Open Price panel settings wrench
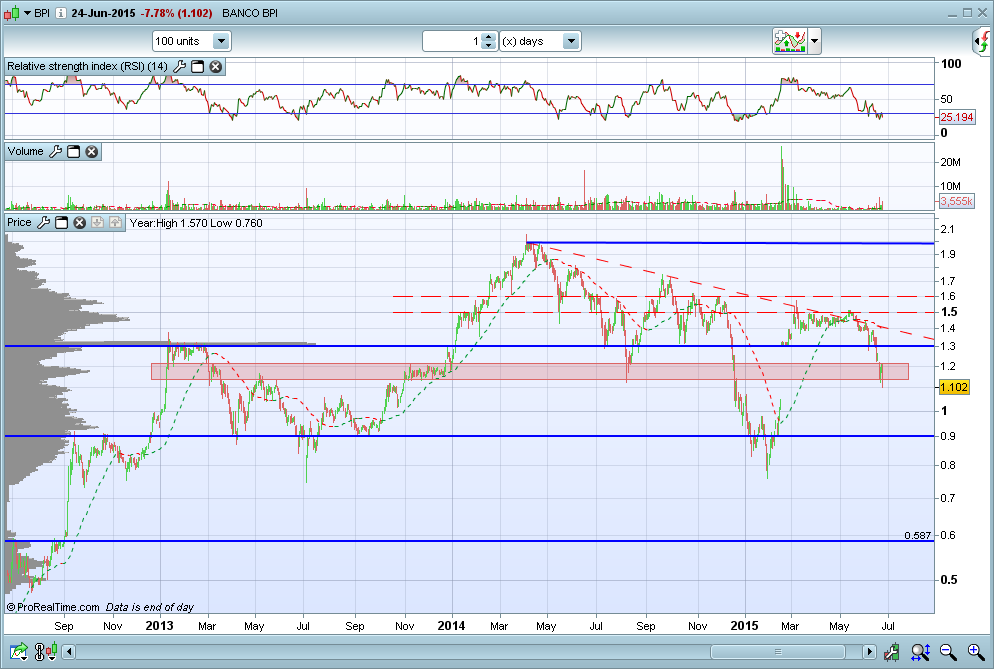This screenshot has height=669, width=994. tap(44, 223)
